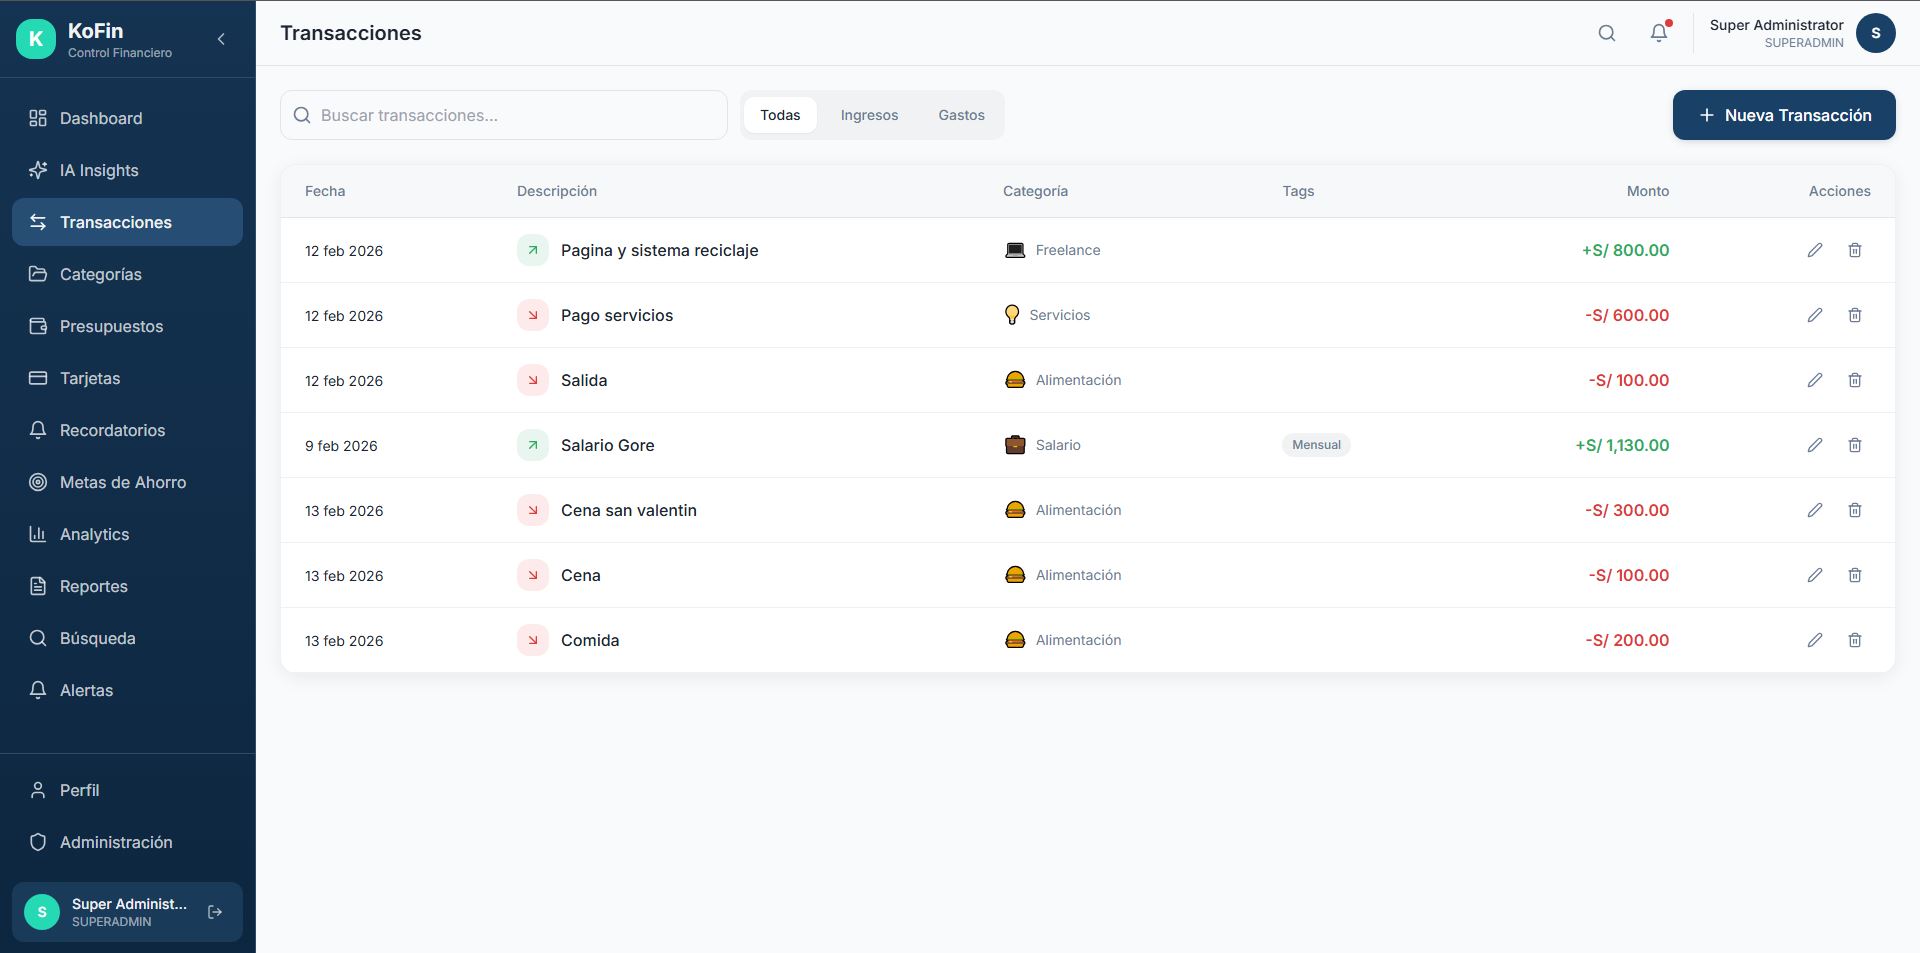This screenshot has width=1920, height=953.
Task: Open IA Insights from the sidebar
Action: pos(99,170)
